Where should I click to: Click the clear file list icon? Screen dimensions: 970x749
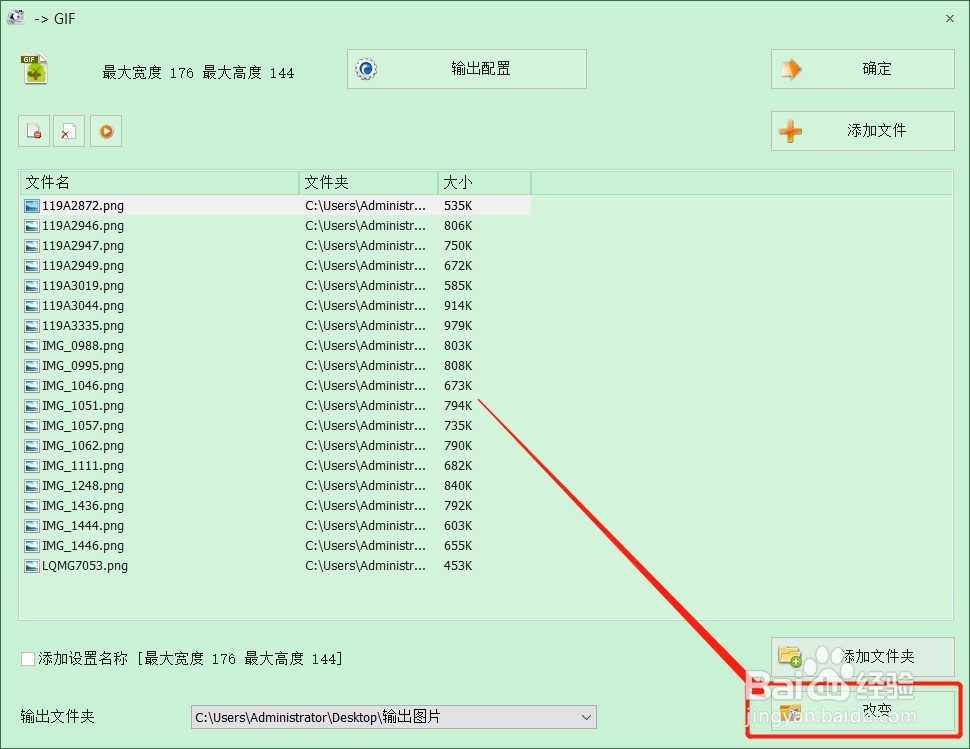pyautogui.click(x=69, y=130)
